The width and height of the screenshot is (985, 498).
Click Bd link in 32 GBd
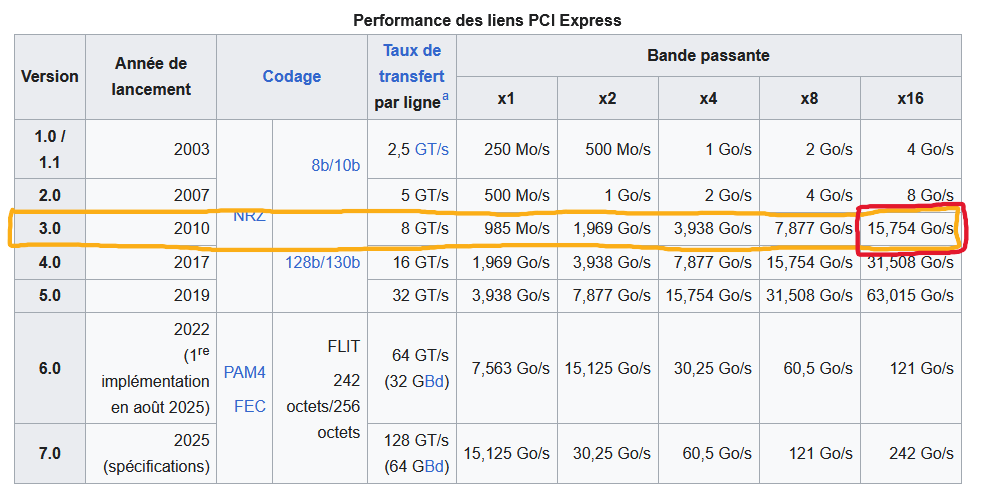(433, 381)
